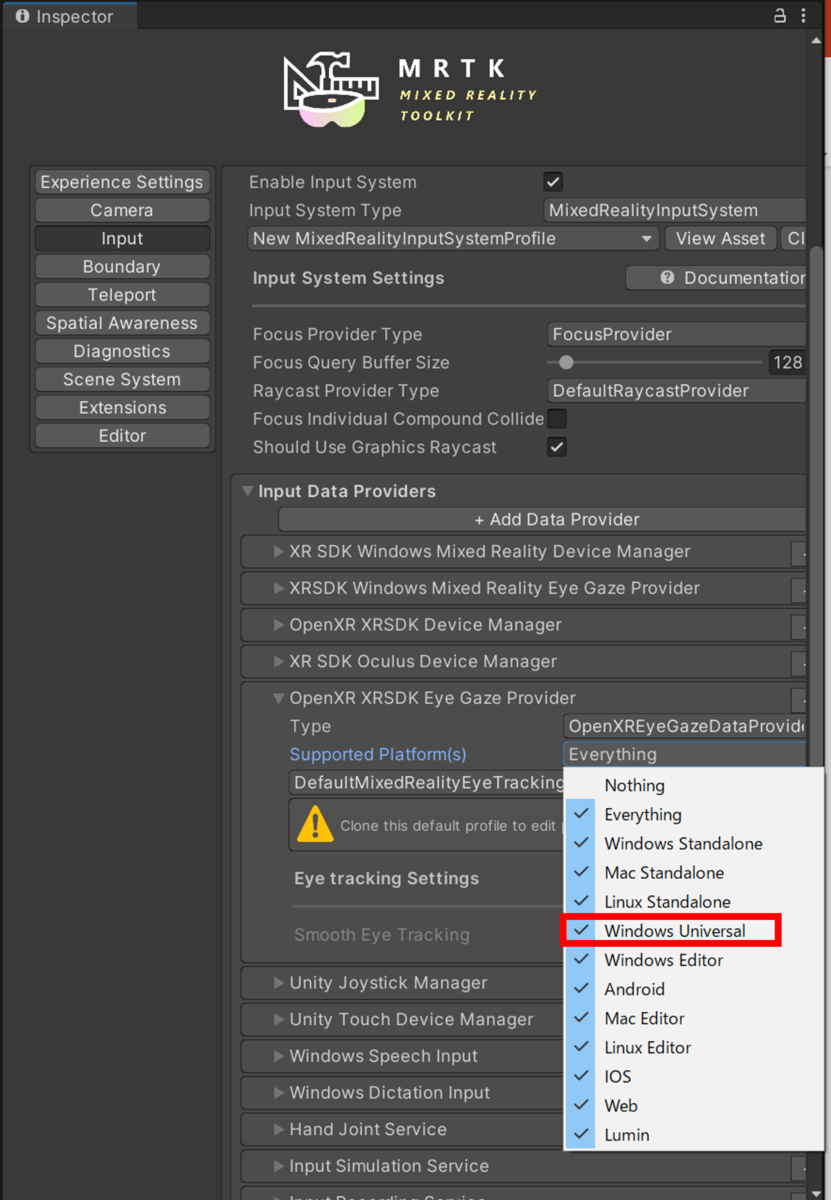Collapse OpenXR XRSDK Eye Gaze Provider
The height and width of the screenshot is (1200, 831).
(279, 698)
